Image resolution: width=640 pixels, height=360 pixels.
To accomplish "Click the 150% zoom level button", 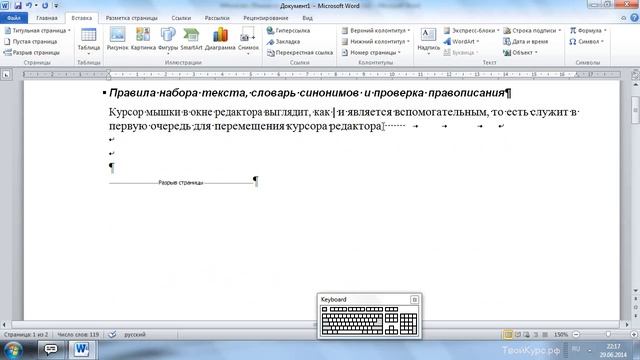I will [561, 335].
